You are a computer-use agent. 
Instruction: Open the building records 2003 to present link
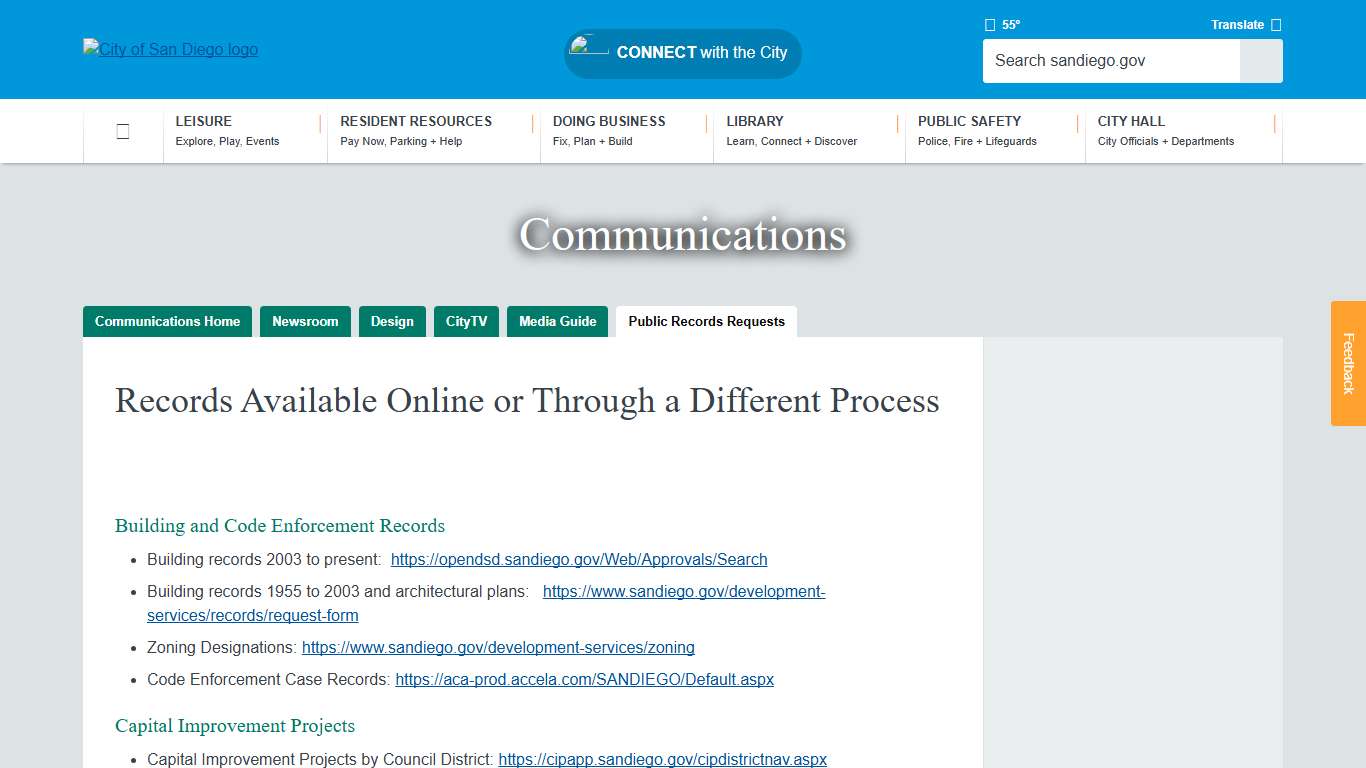pos(579,559)
